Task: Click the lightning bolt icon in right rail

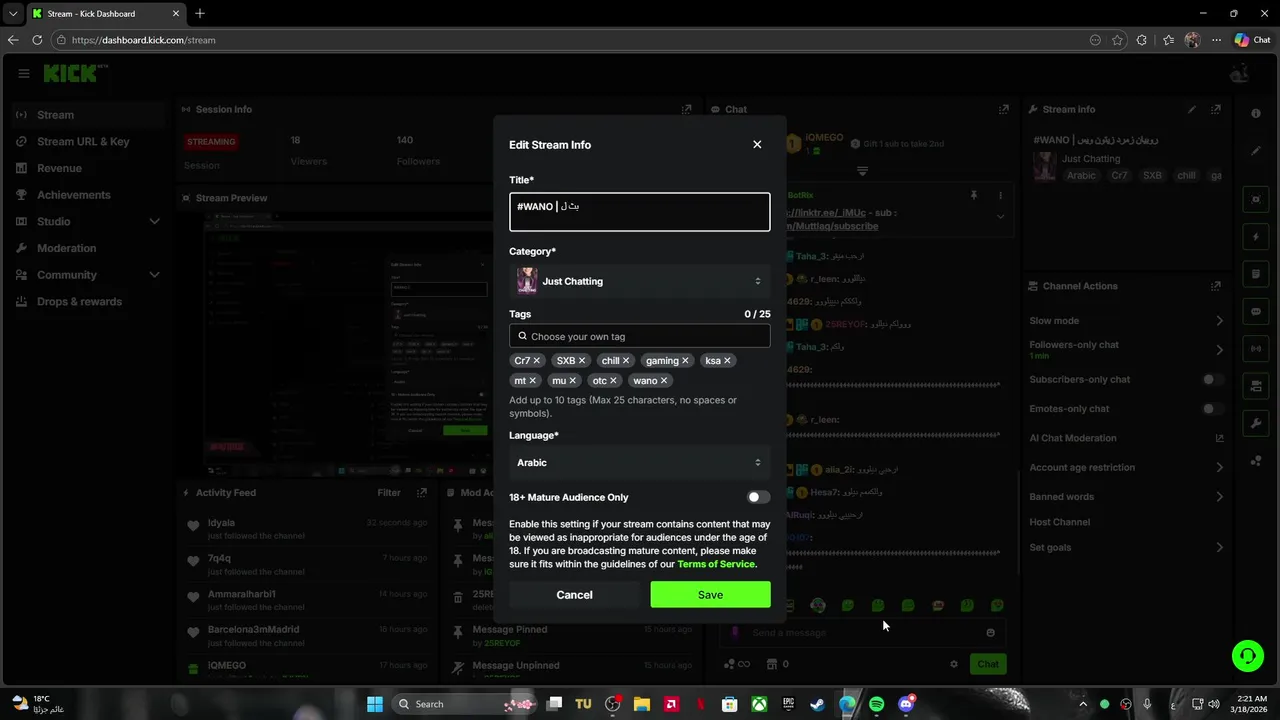Action: 1256,237
